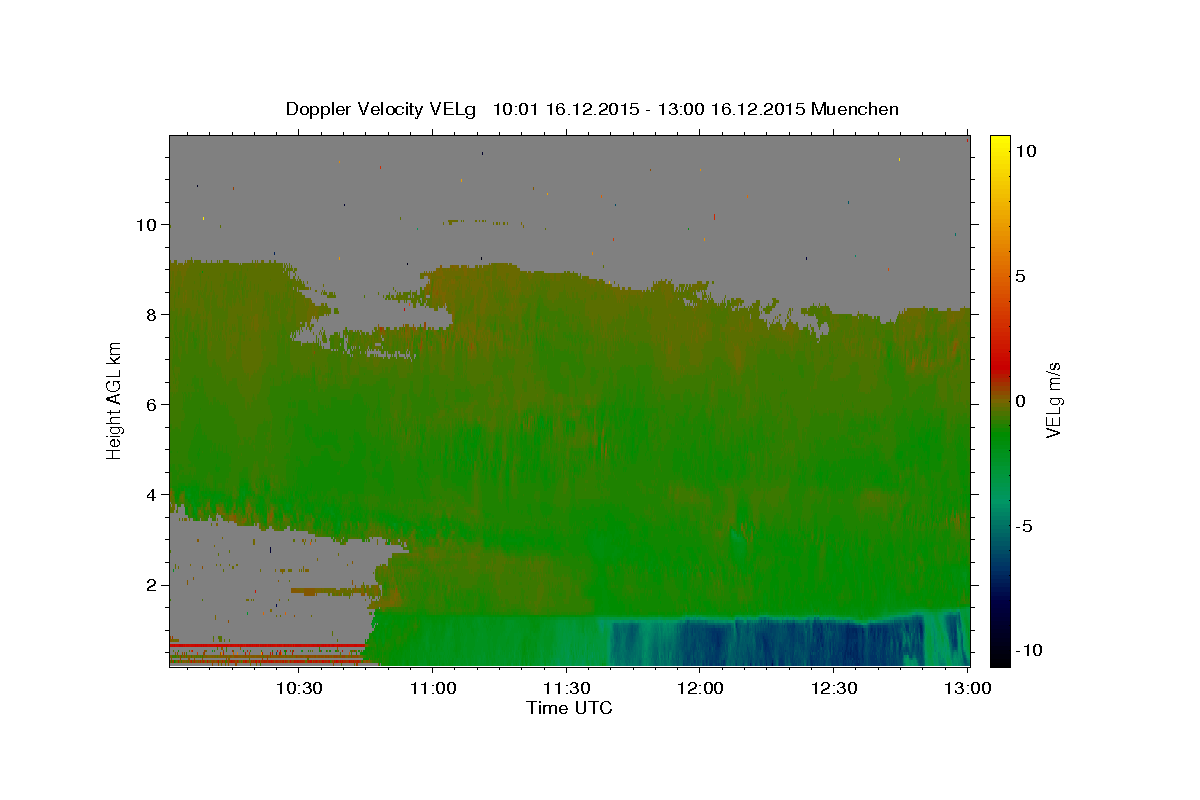Click the colorbar value label 0
Viewport: 1200px width, 800px height.
pyautogui.click(x=1020, y=401)
